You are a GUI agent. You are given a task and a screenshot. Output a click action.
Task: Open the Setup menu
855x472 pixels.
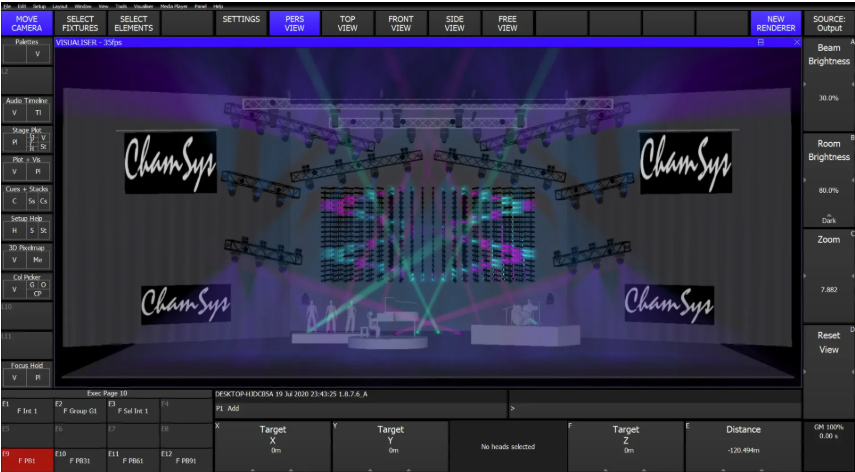[39, 6]
